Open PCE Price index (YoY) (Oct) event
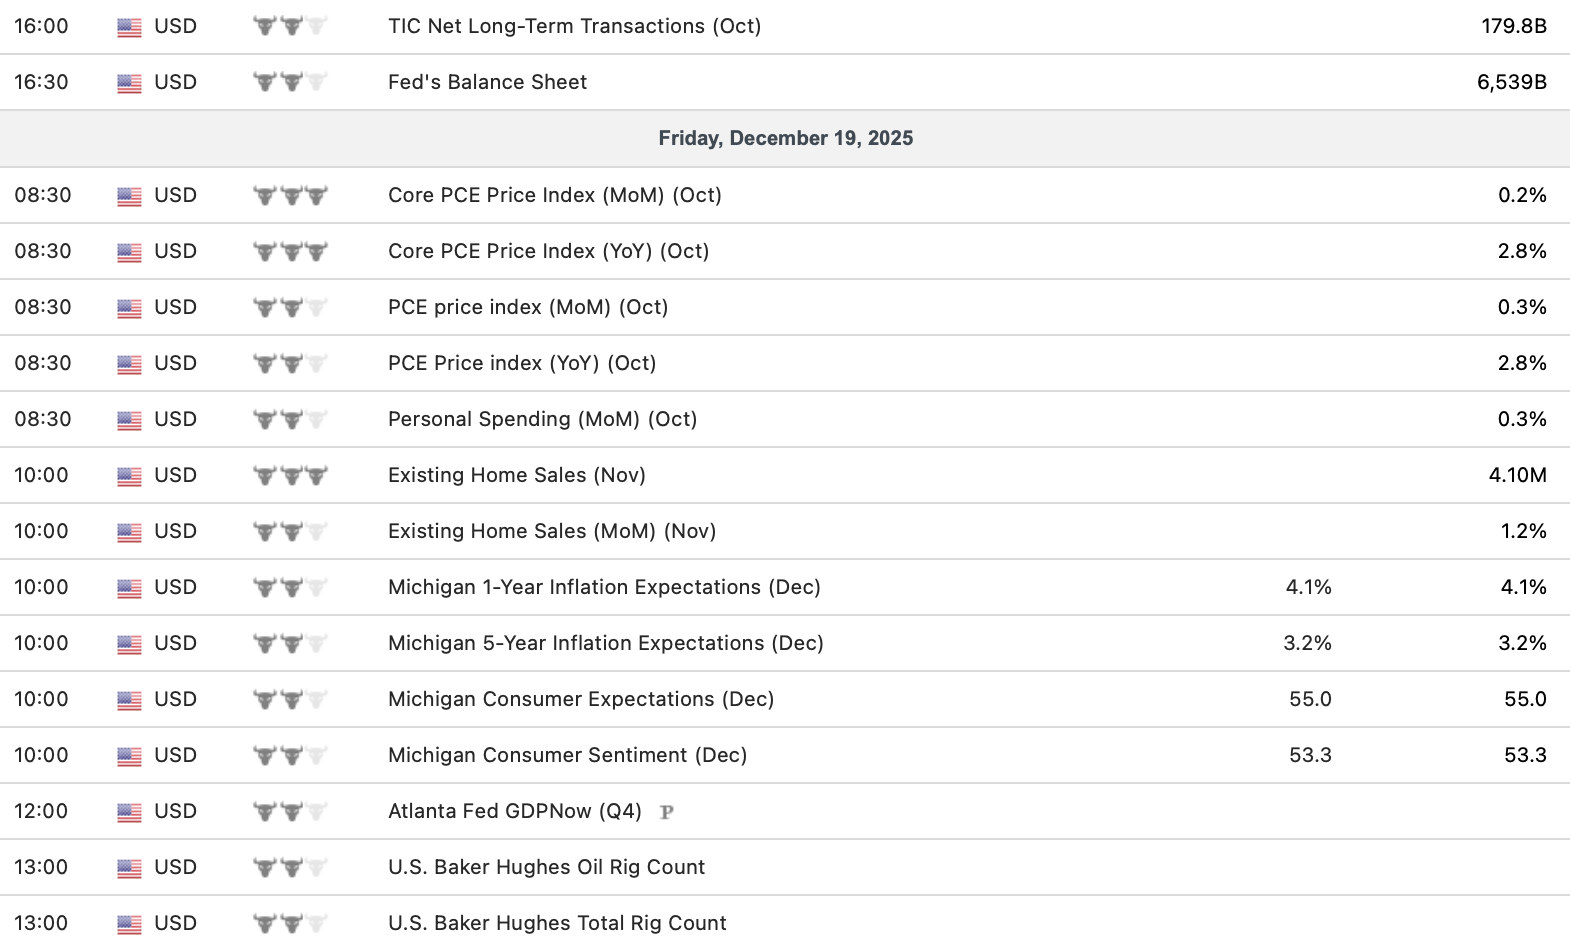 click(x=521, y=363)
